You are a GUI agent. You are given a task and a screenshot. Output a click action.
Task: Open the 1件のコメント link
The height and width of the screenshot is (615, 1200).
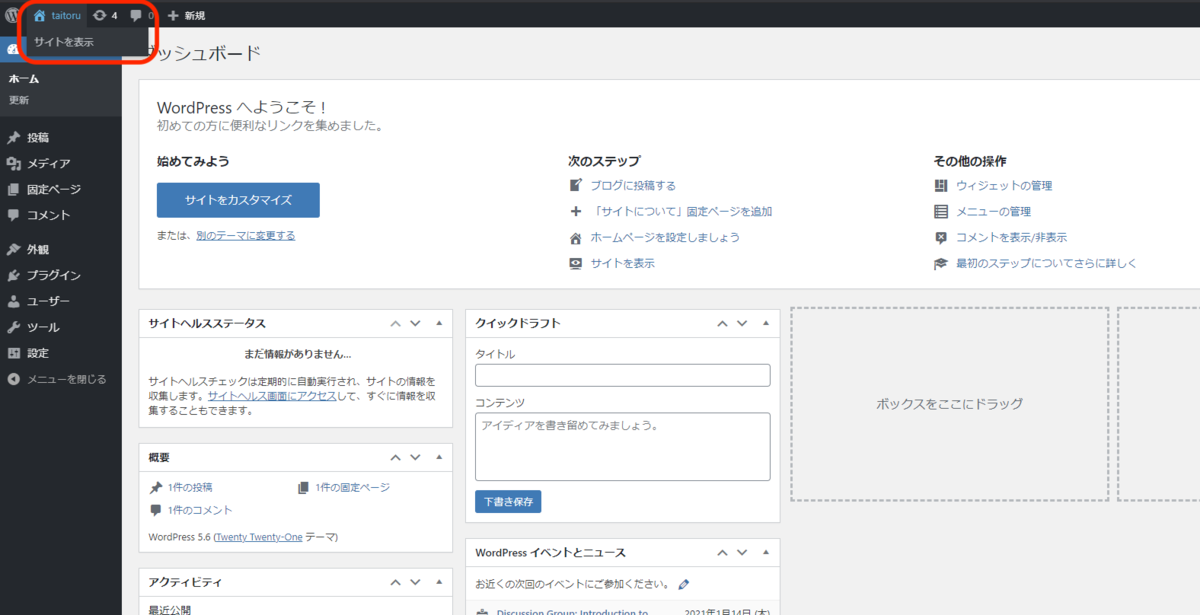click(x=200, y=510)
